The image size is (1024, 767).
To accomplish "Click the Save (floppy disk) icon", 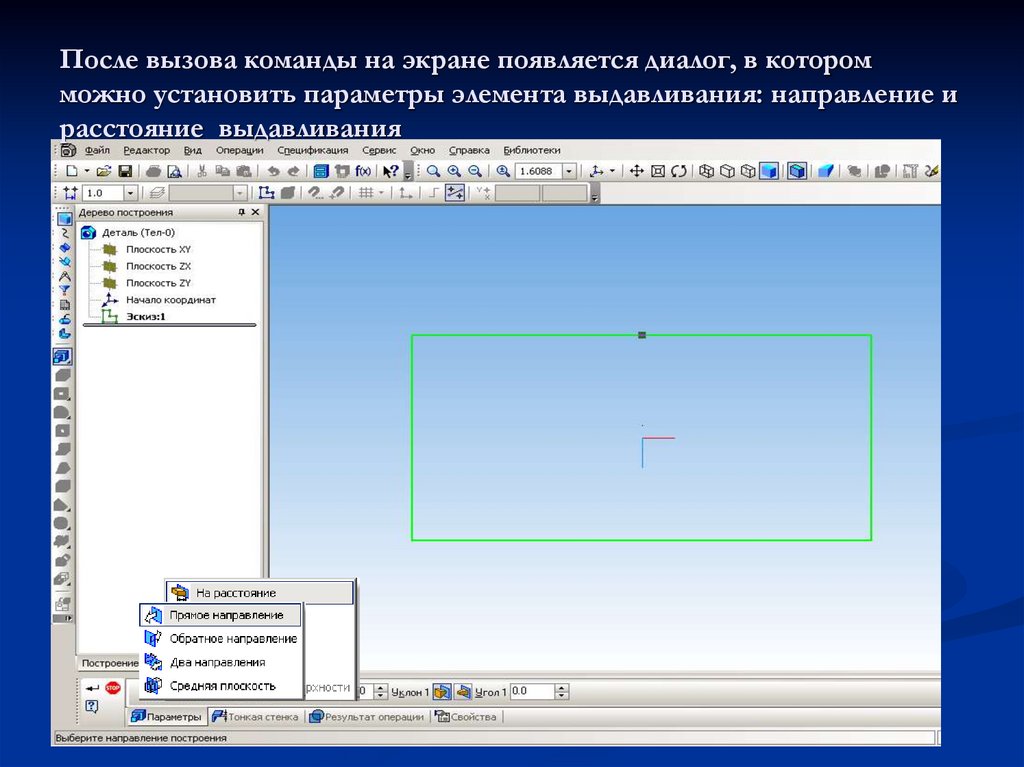I will click(x=126, y=171).
